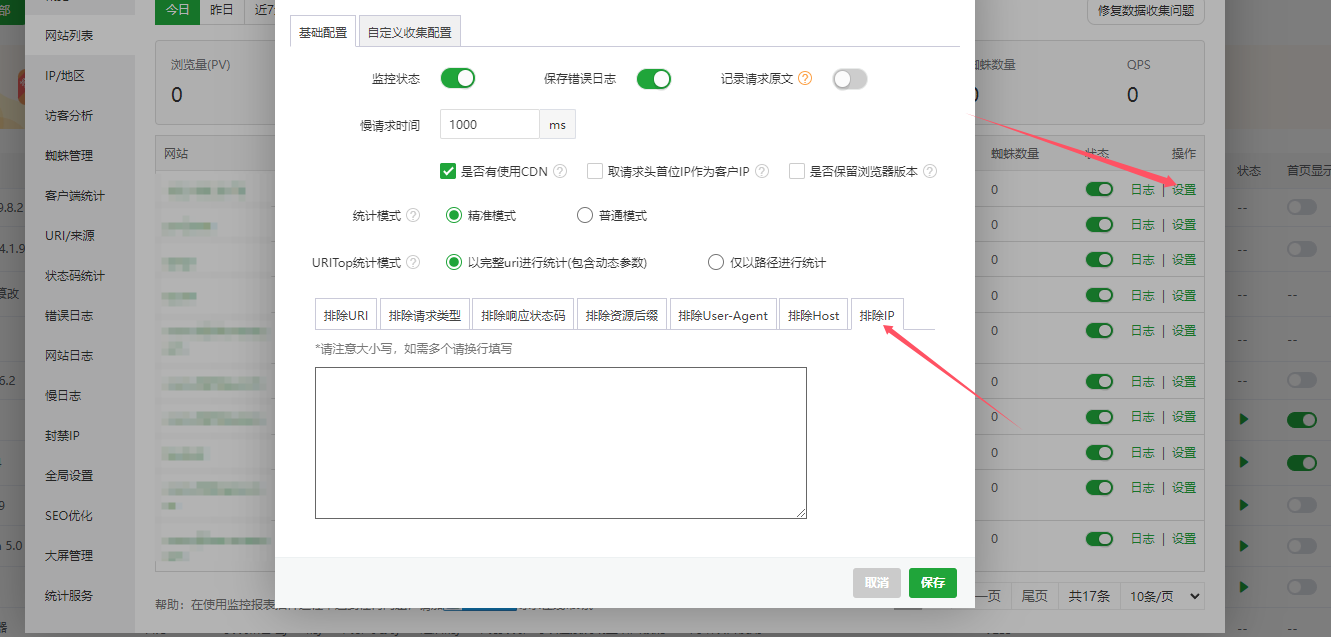Select the 昨日 date tab
1331x637 pixels.
point(222,11)
